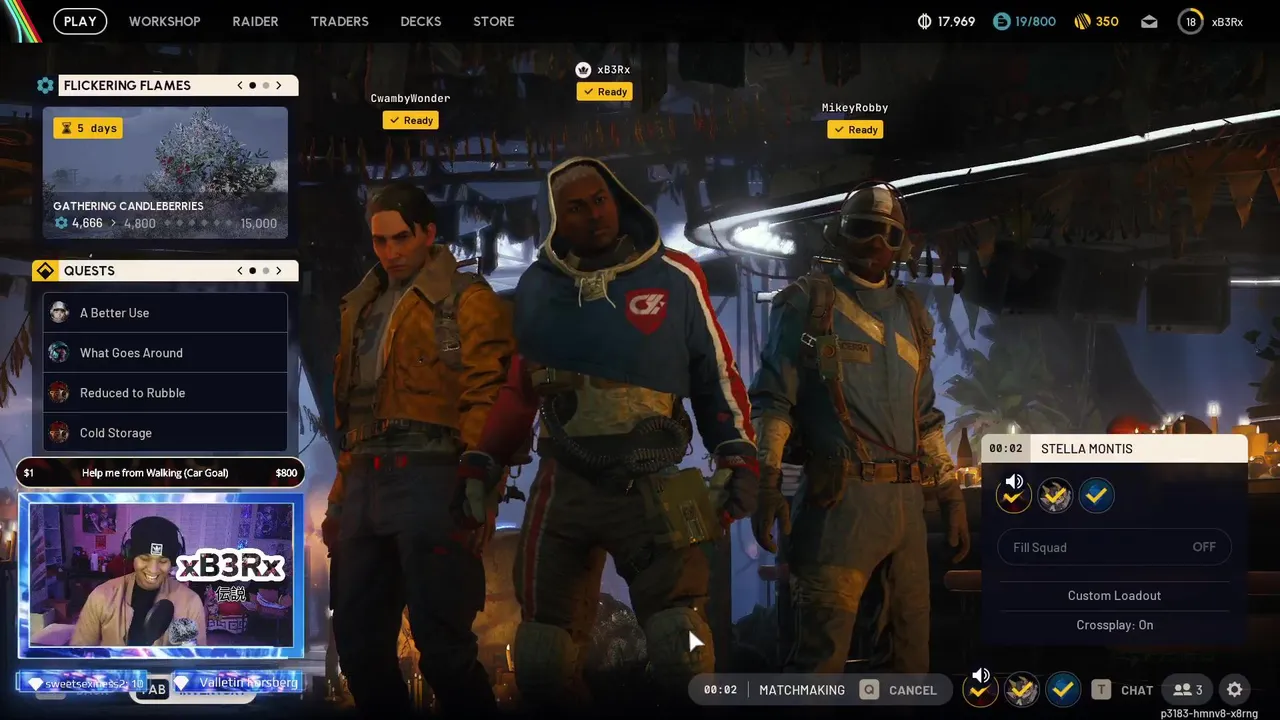
Task: Toggle Crossplay: On setting
Action: tap(1114, 625)
